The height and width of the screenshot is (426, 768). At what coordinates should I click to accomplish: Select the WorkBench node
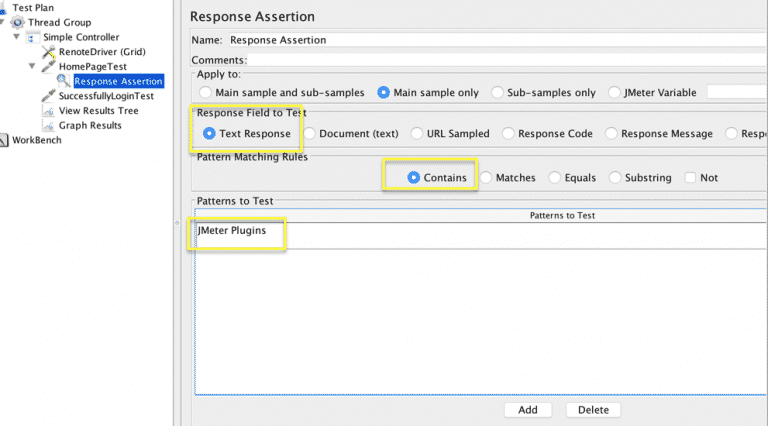(37, 140)
